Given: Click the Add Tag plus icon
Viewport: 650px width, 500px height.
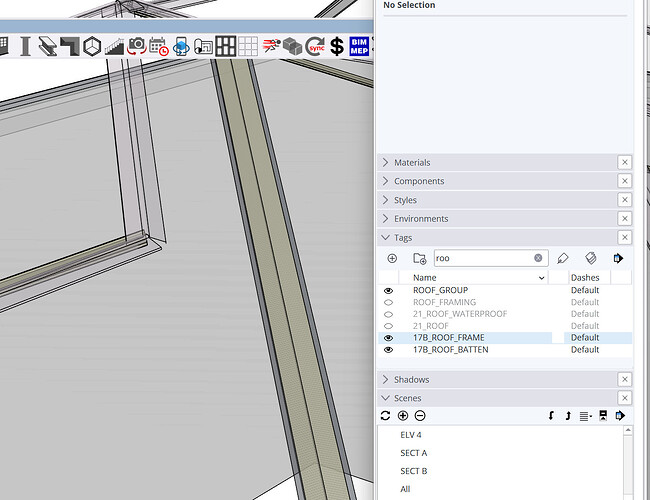Looking at the screenshot, I should click(391, 258).
